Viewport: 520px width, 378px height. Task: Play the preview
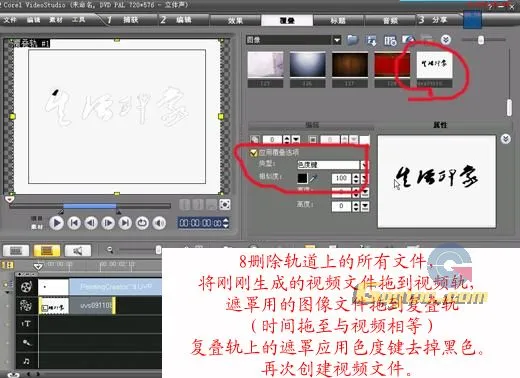tap(56, 223)
